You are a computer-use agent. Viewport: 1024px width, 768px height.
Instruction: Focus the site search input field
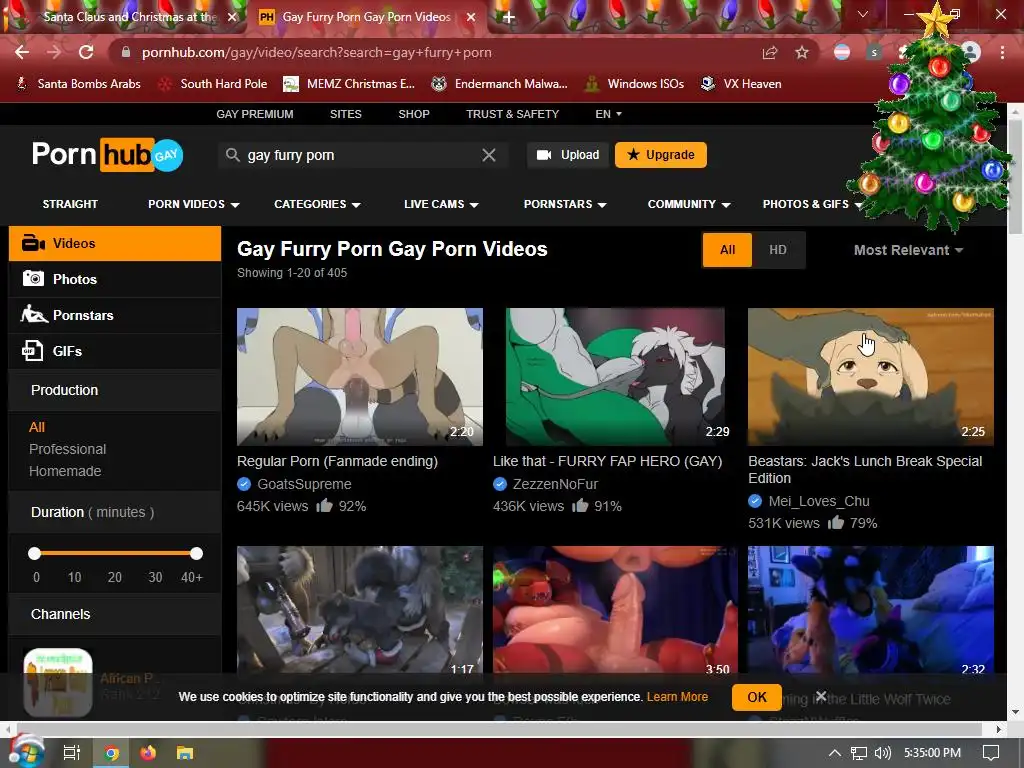pos(362,155)
